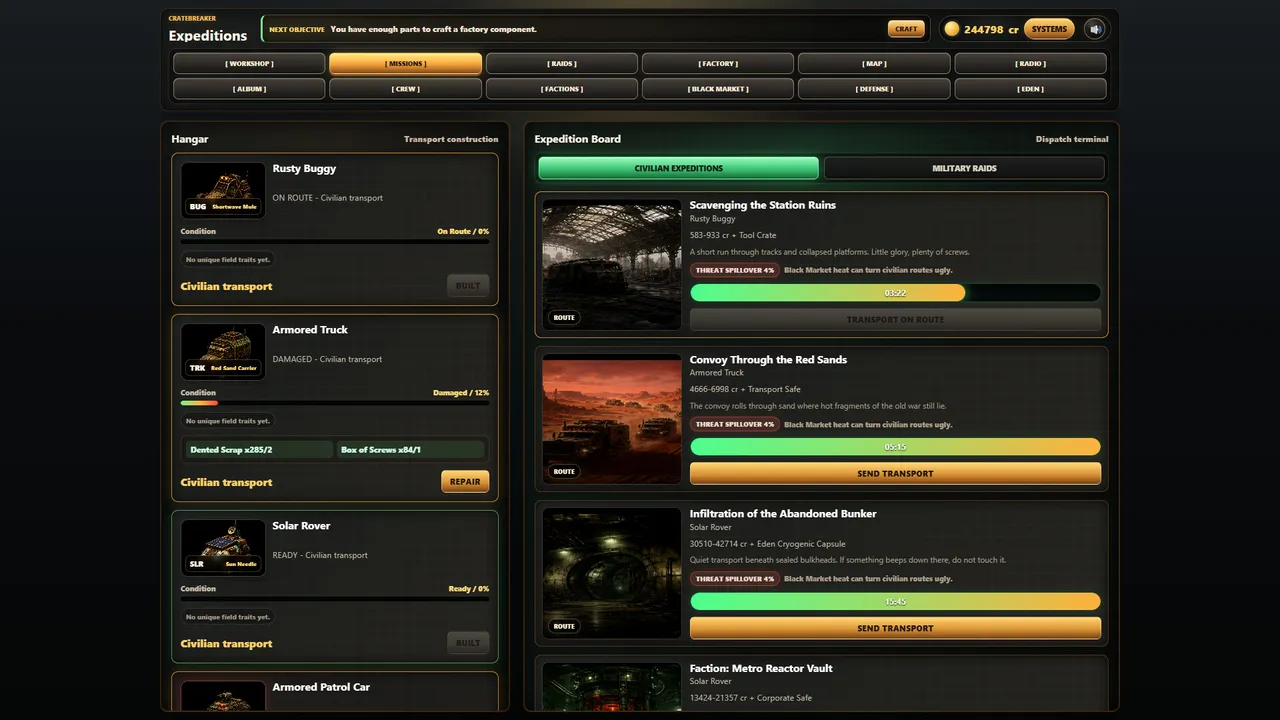This screenshot has height=720, width=1280.
Task: Click the Transport On Route button
Action: coord(895,319)
